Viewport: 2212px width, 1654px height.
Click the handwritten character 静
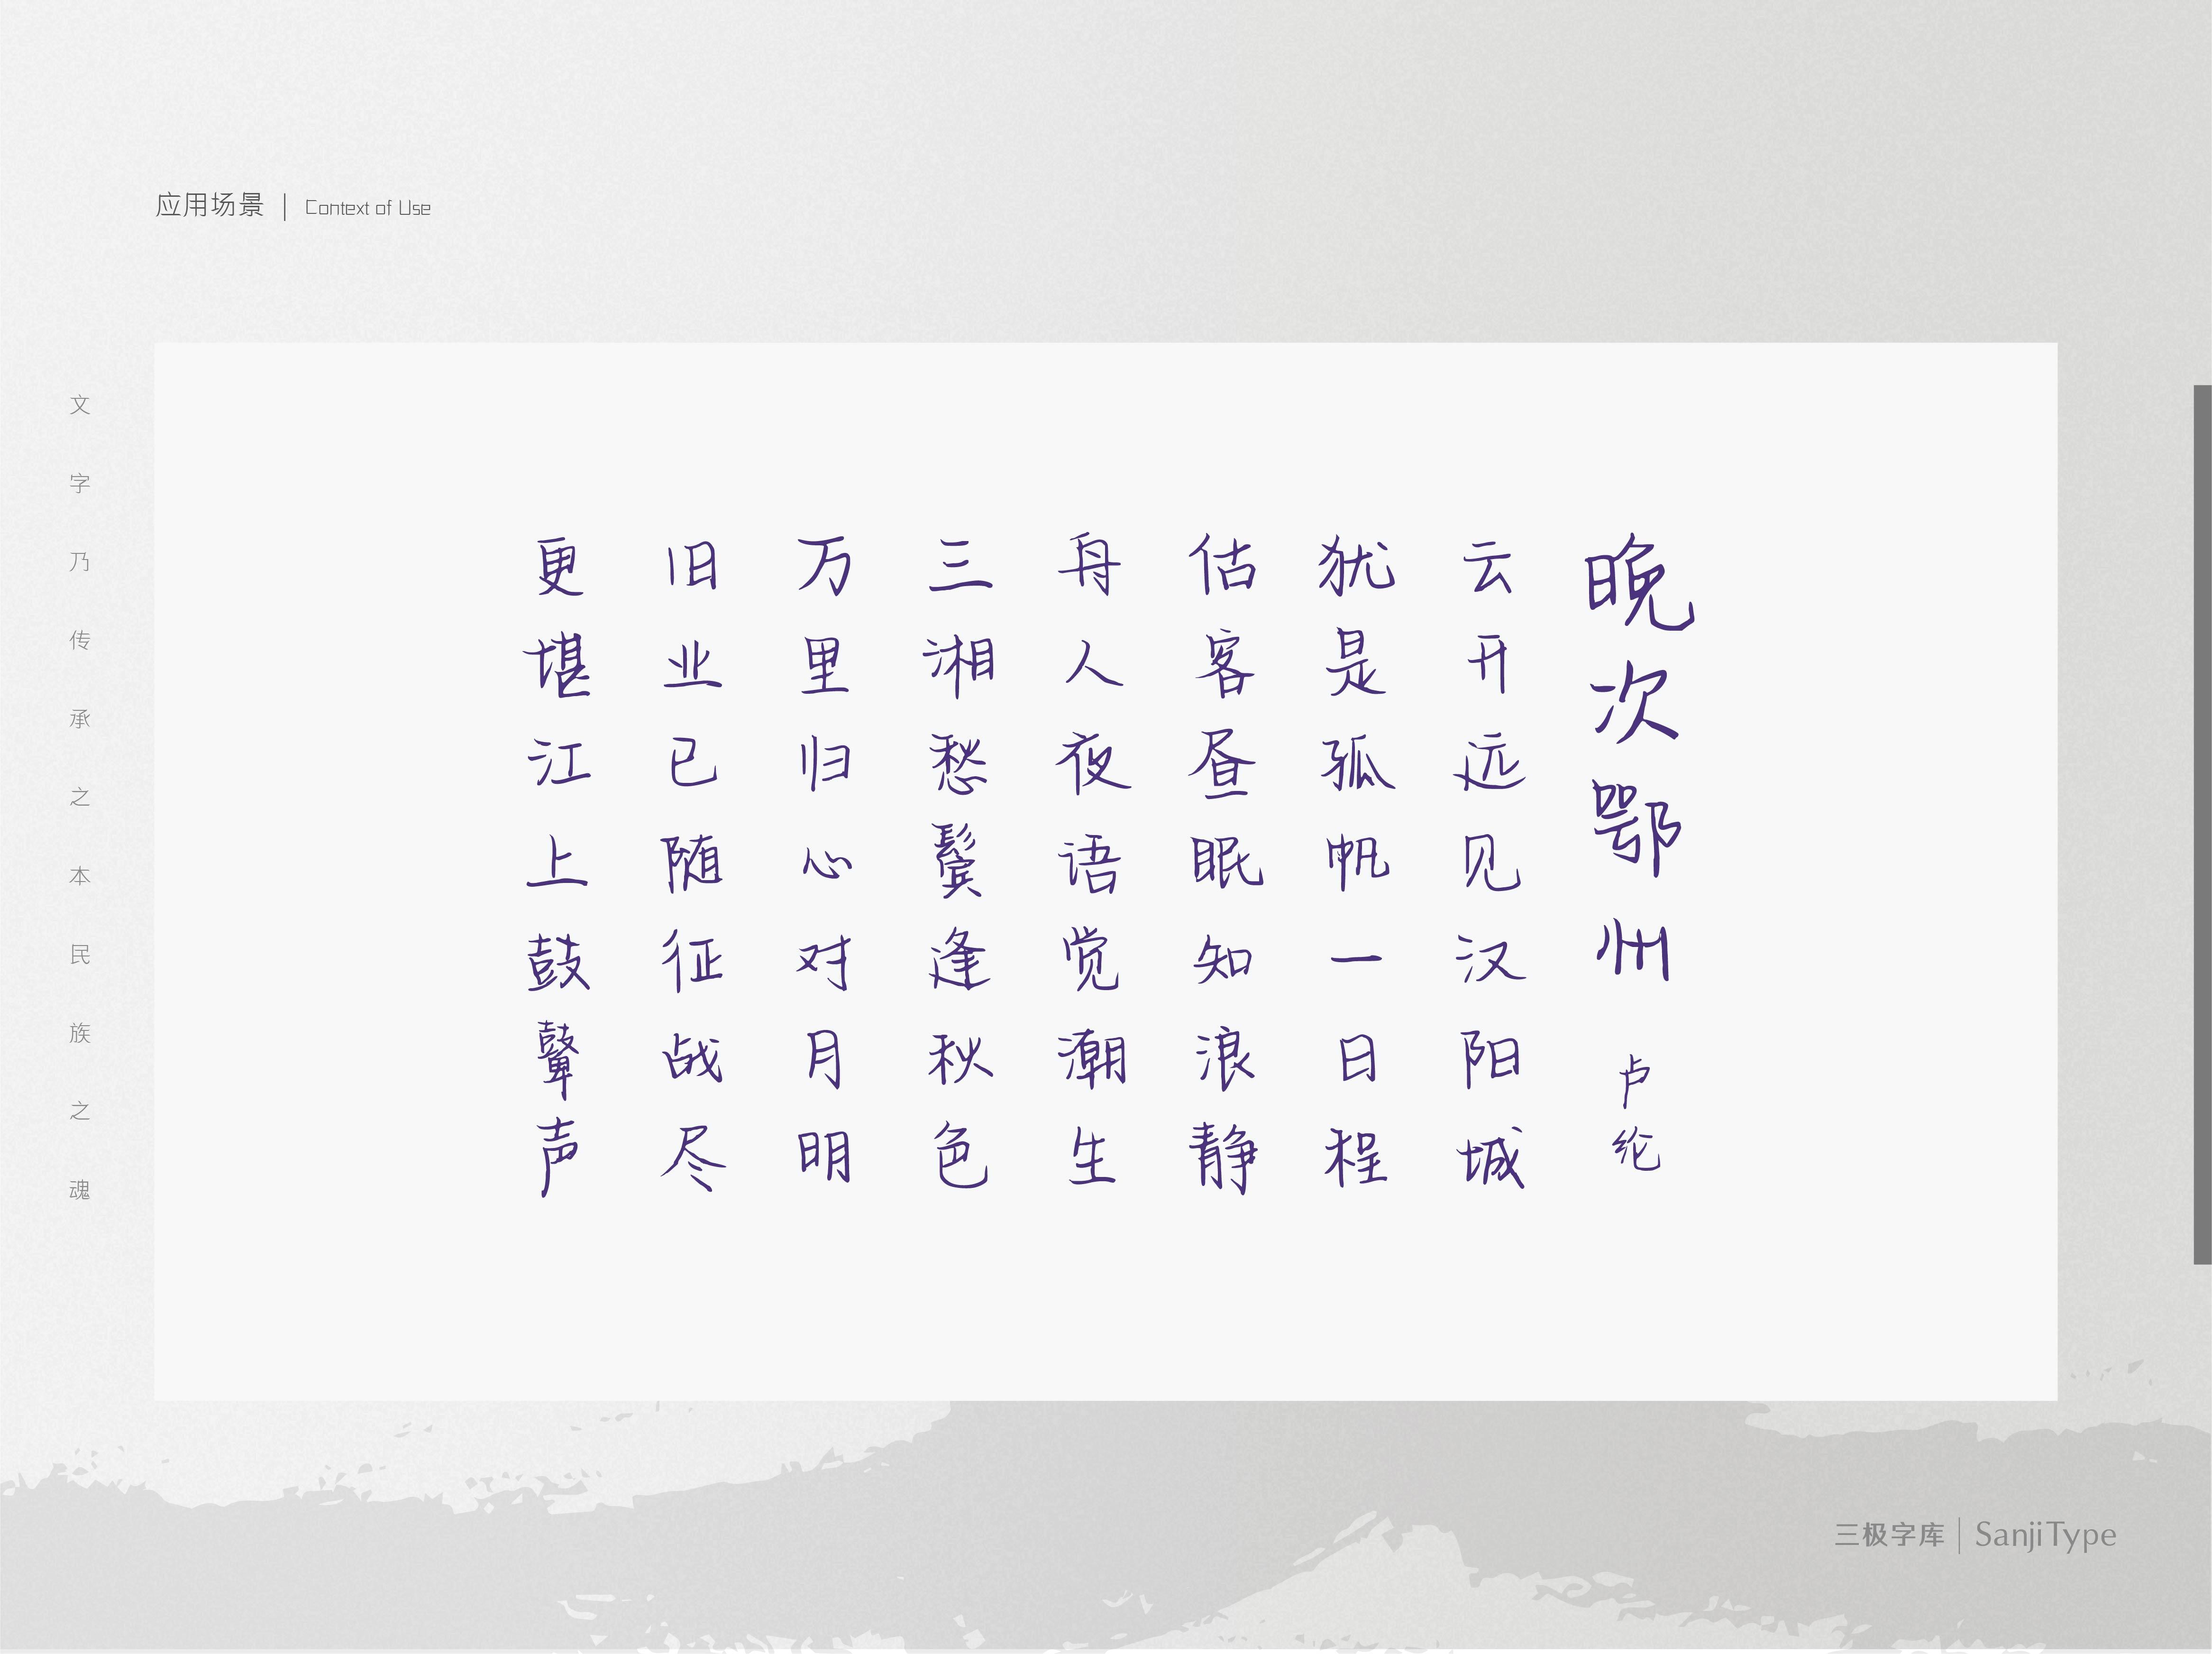pyautogui.click(x=1223, y=1157)
